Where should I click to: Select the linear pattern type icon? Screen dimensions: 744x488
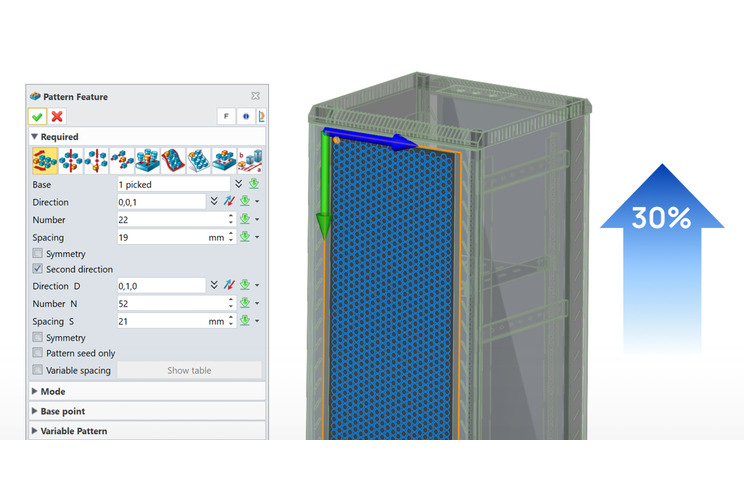point(44,159)
